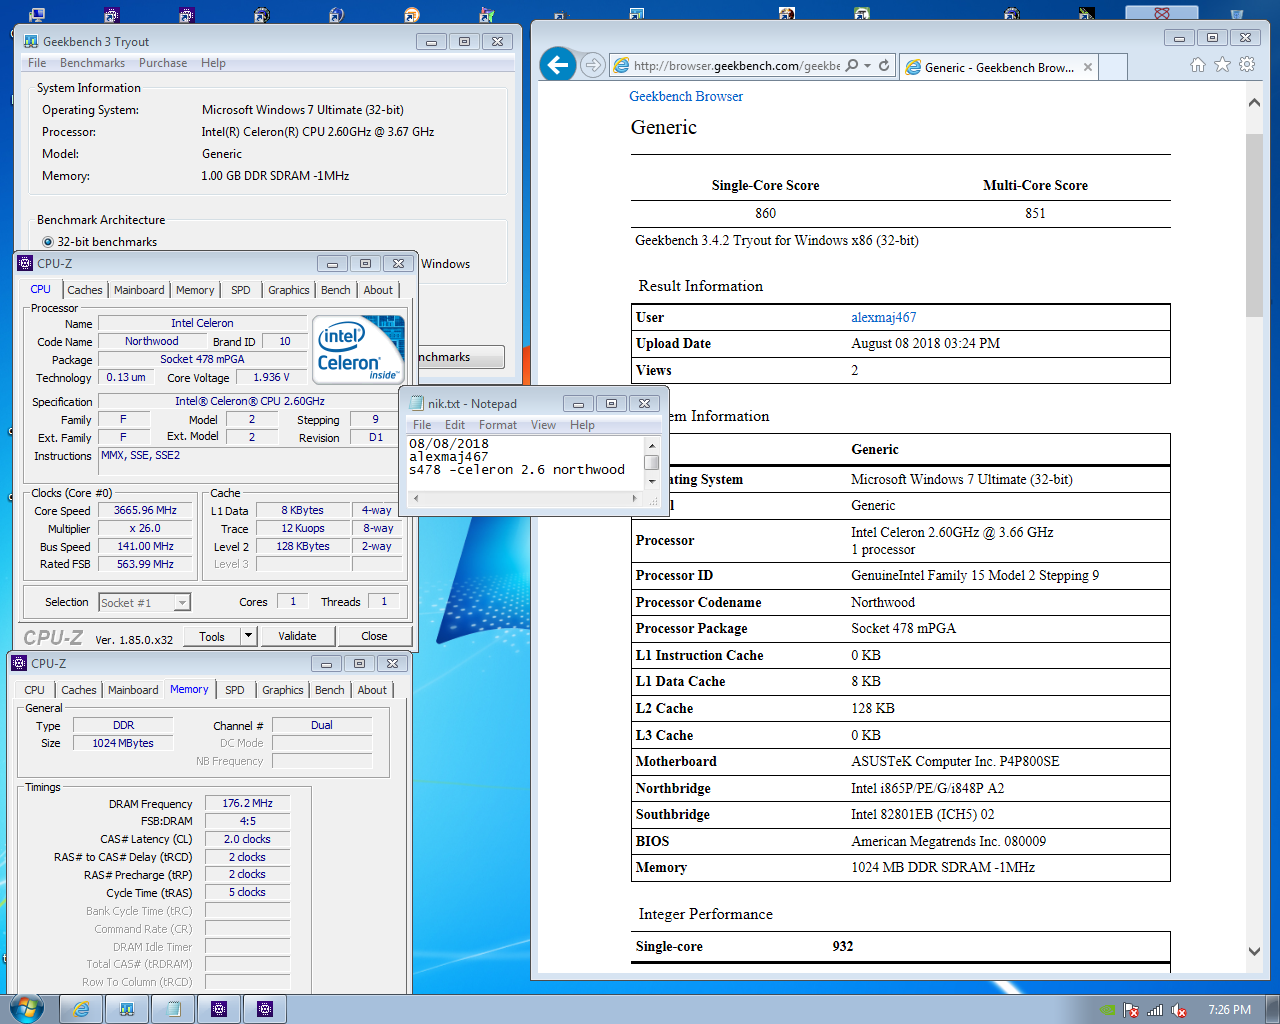Click the Single-Core Score value 860
Screen dimensions: 1280x1024
coord(766,213)
